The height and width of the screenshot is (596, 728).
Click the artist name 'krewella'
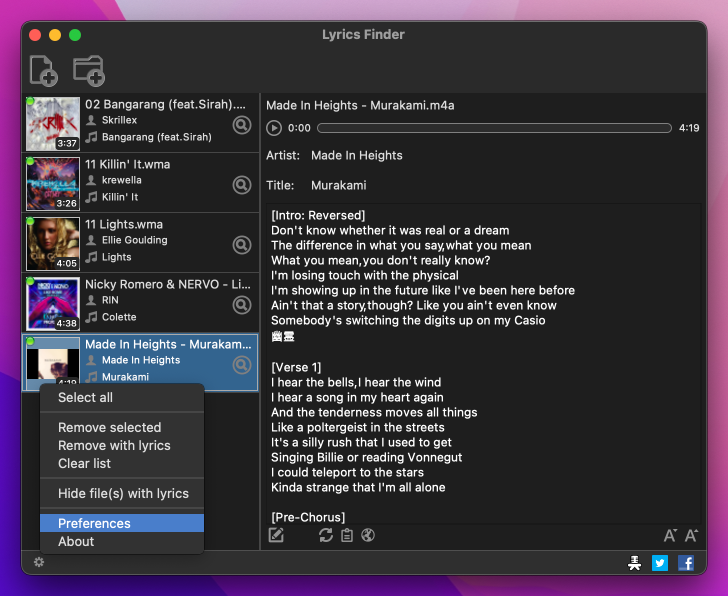pyautogui.click(x=122, y=180)
